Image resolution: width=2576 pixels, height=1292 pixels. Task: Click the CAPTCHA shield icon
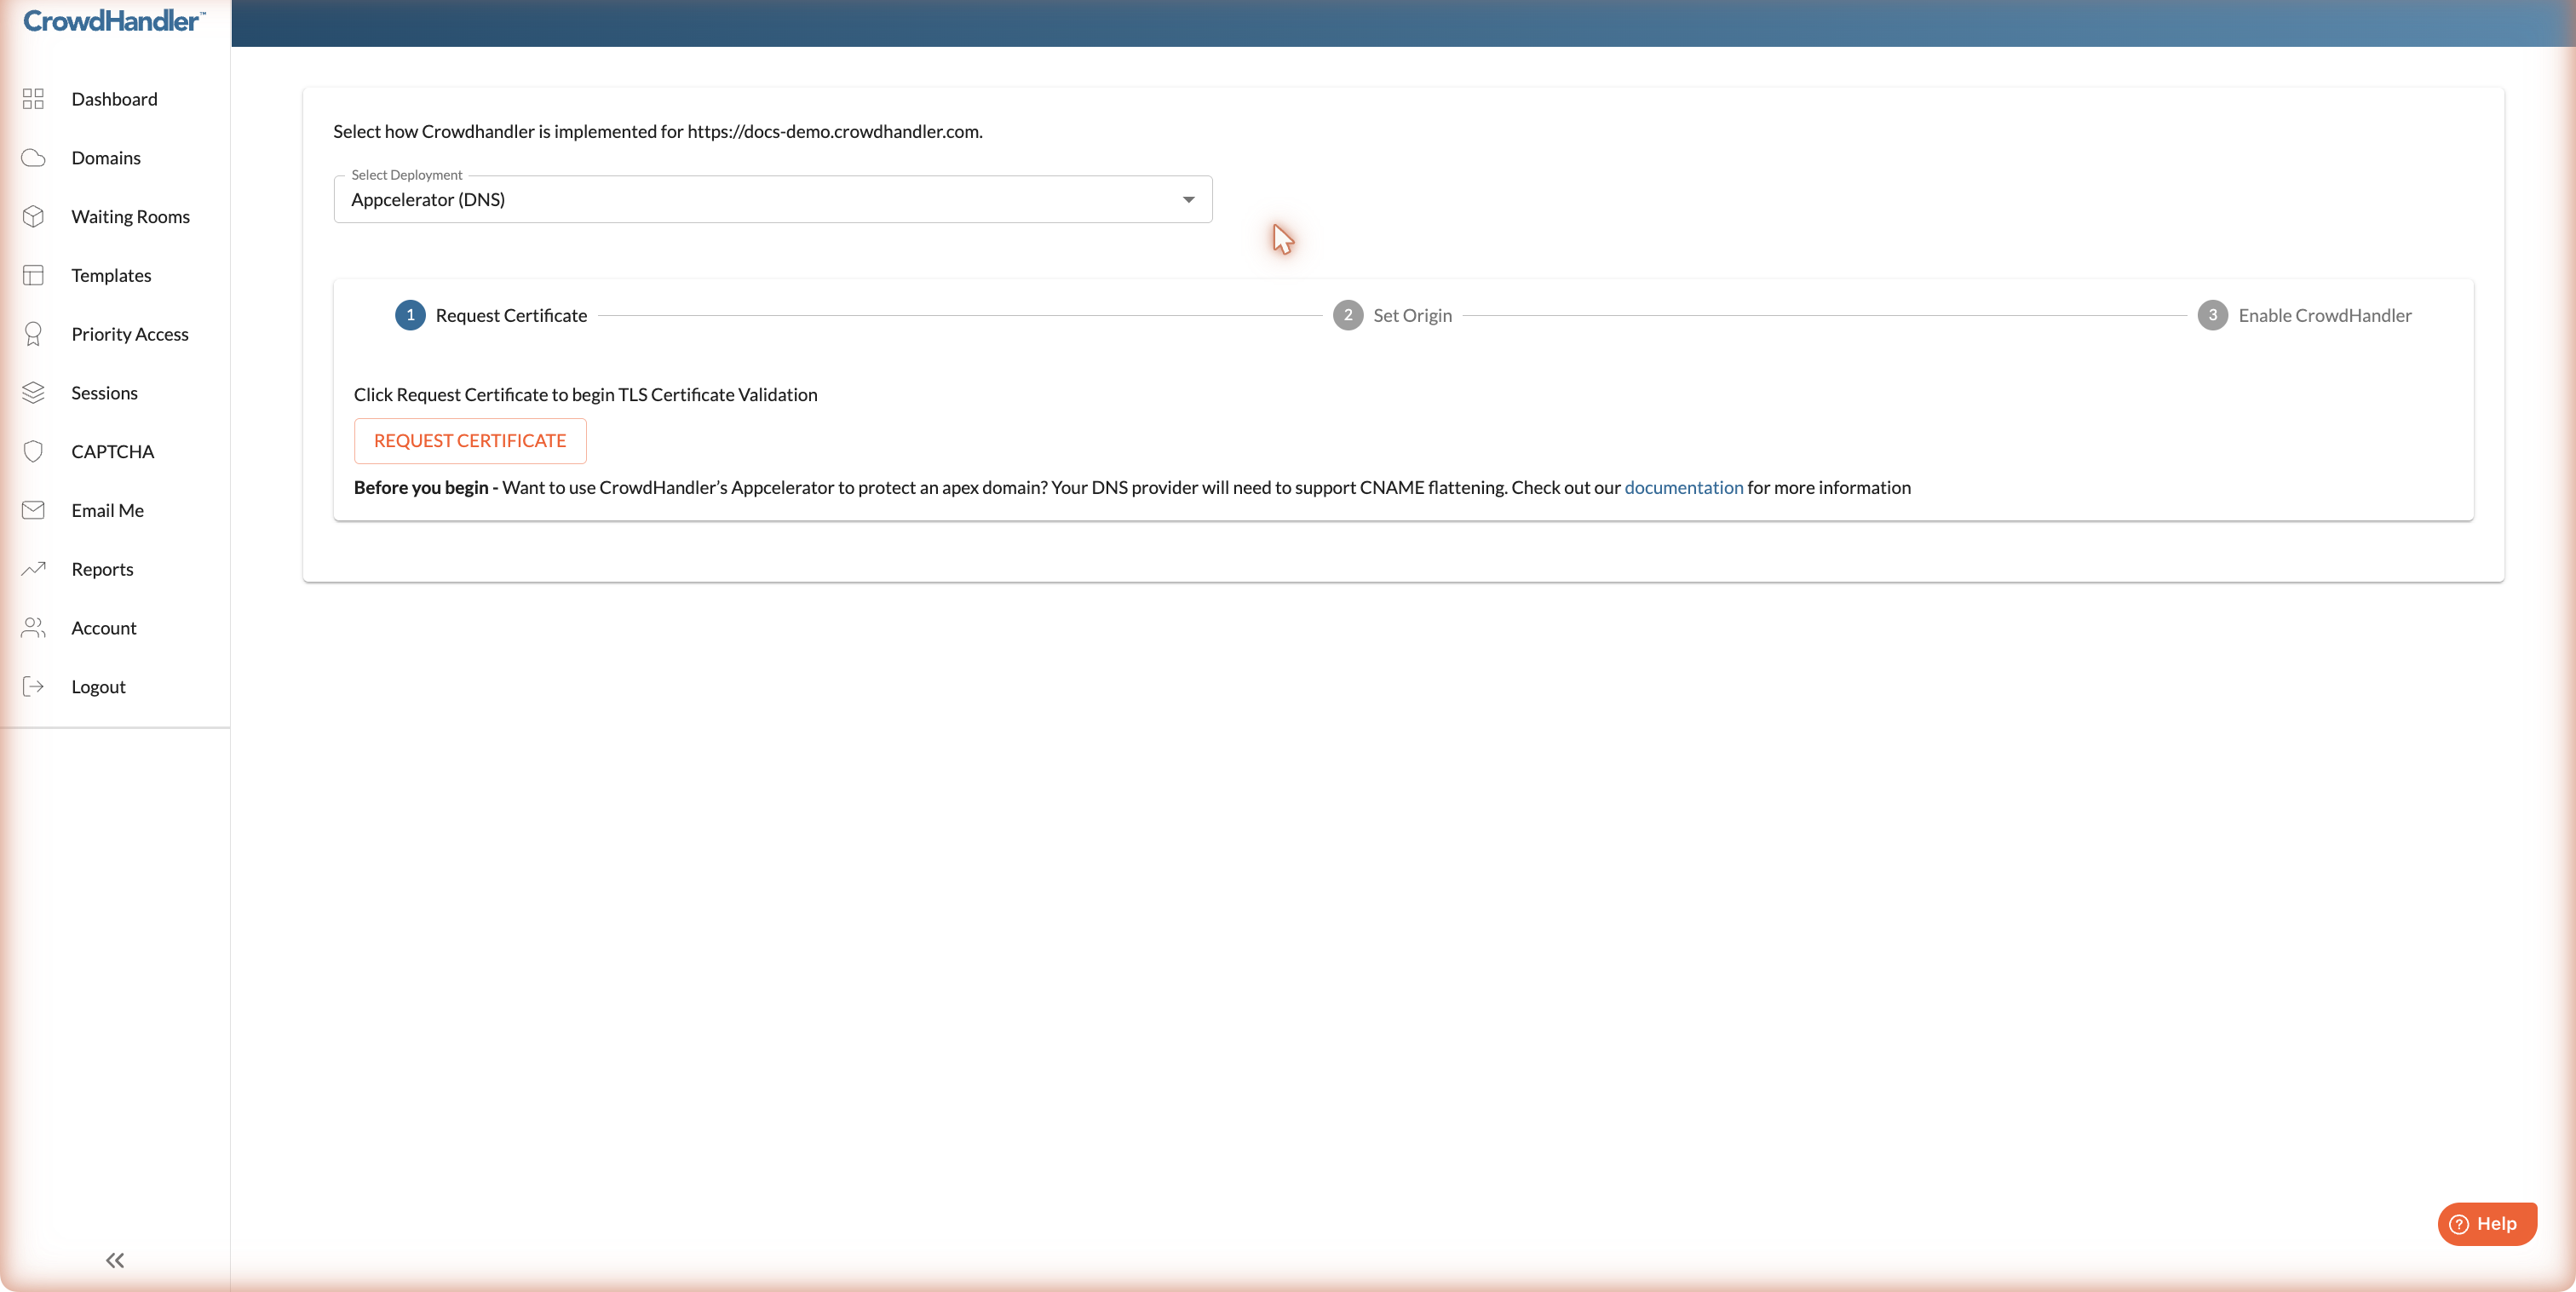(33, 451)
